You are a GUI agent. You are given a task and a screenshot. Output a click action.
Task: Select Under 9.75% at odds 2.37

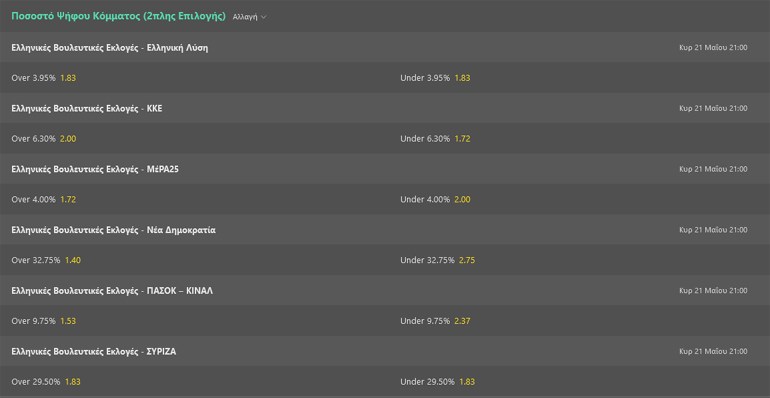click(435, 321)
